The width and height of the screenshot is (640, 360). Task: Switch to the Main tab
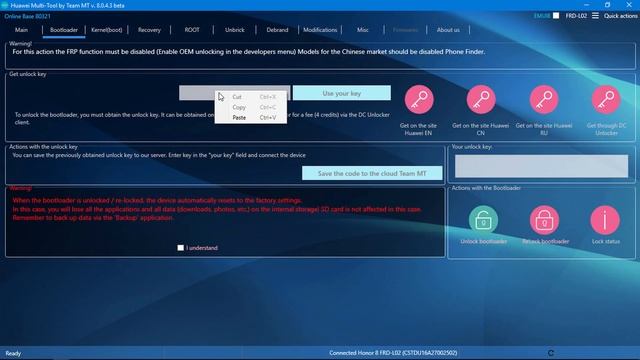coord(21,30)
